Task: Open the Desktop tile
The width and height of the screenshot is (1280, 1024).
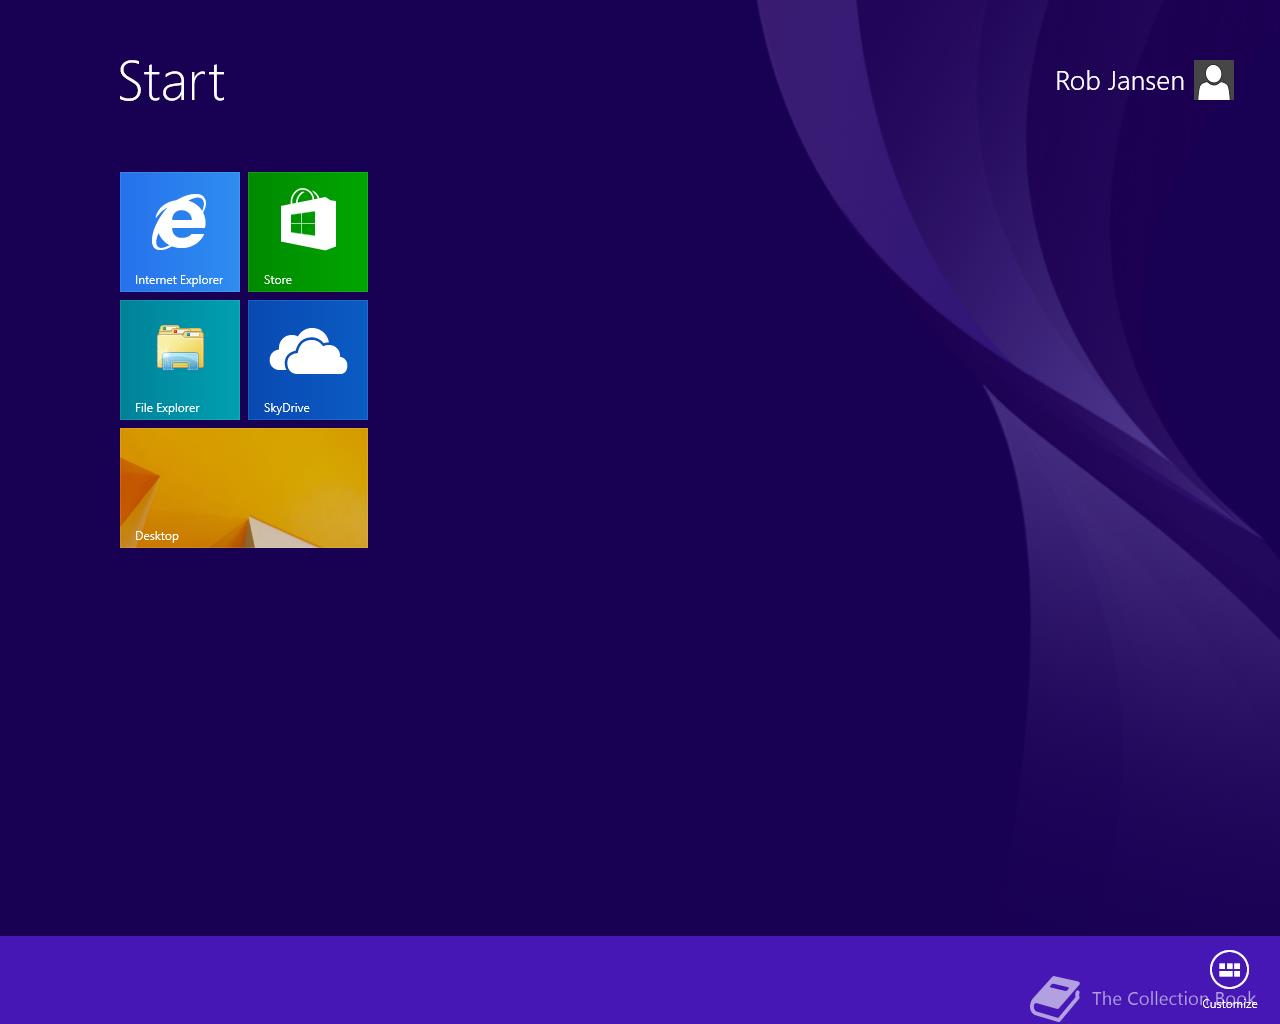Action: point(244,488)
